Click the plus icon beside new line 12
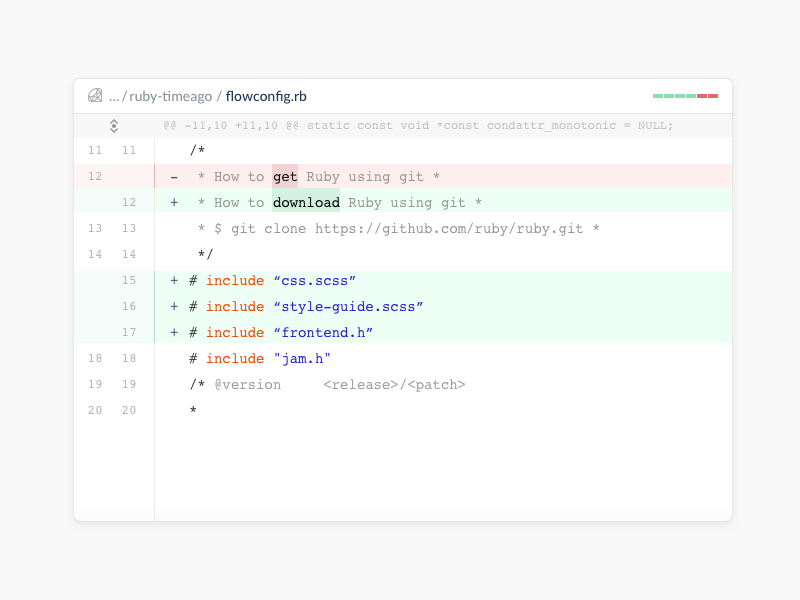Screen dimensions: 800x600 tap(173, 202)
